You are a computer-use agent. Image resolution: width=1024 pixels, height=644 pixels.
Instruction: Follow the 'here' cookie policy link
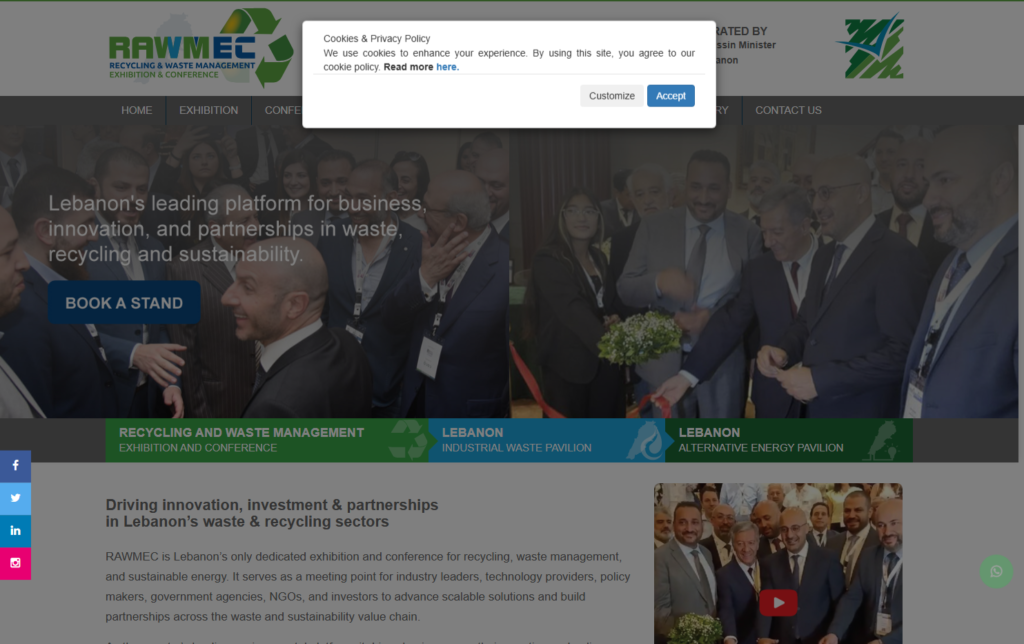447,67
